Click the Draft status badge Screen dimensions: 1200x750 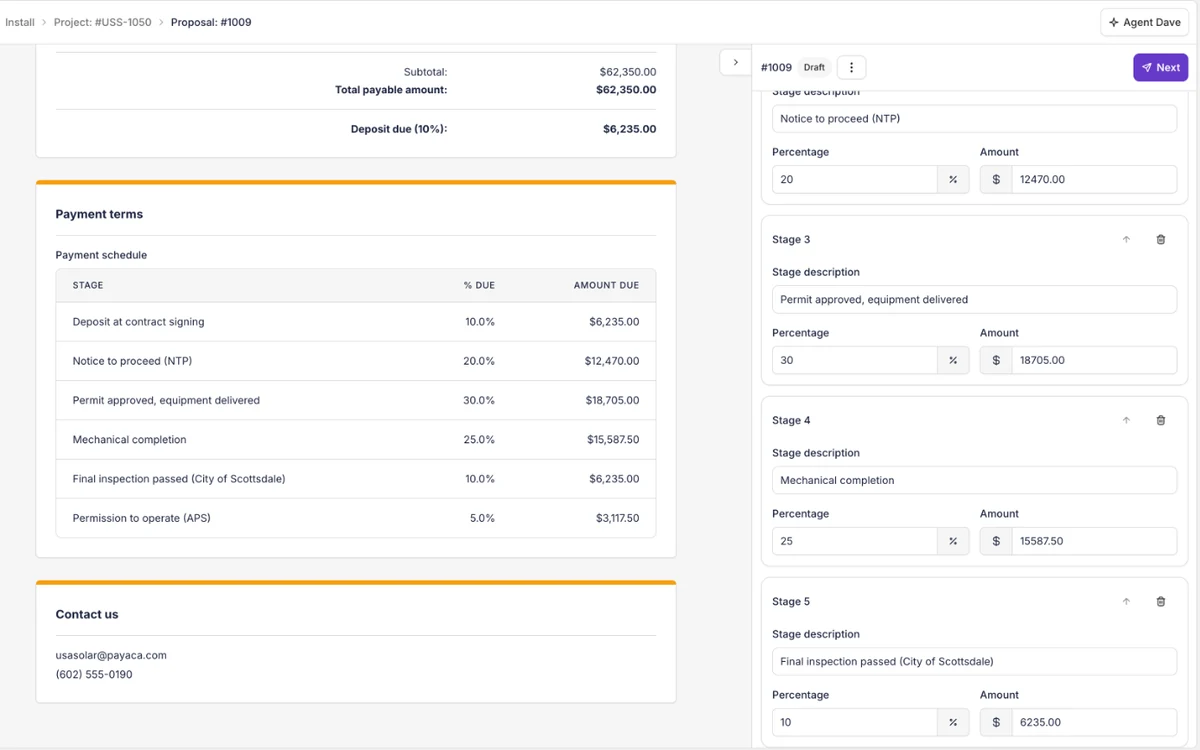coord(815,67)
